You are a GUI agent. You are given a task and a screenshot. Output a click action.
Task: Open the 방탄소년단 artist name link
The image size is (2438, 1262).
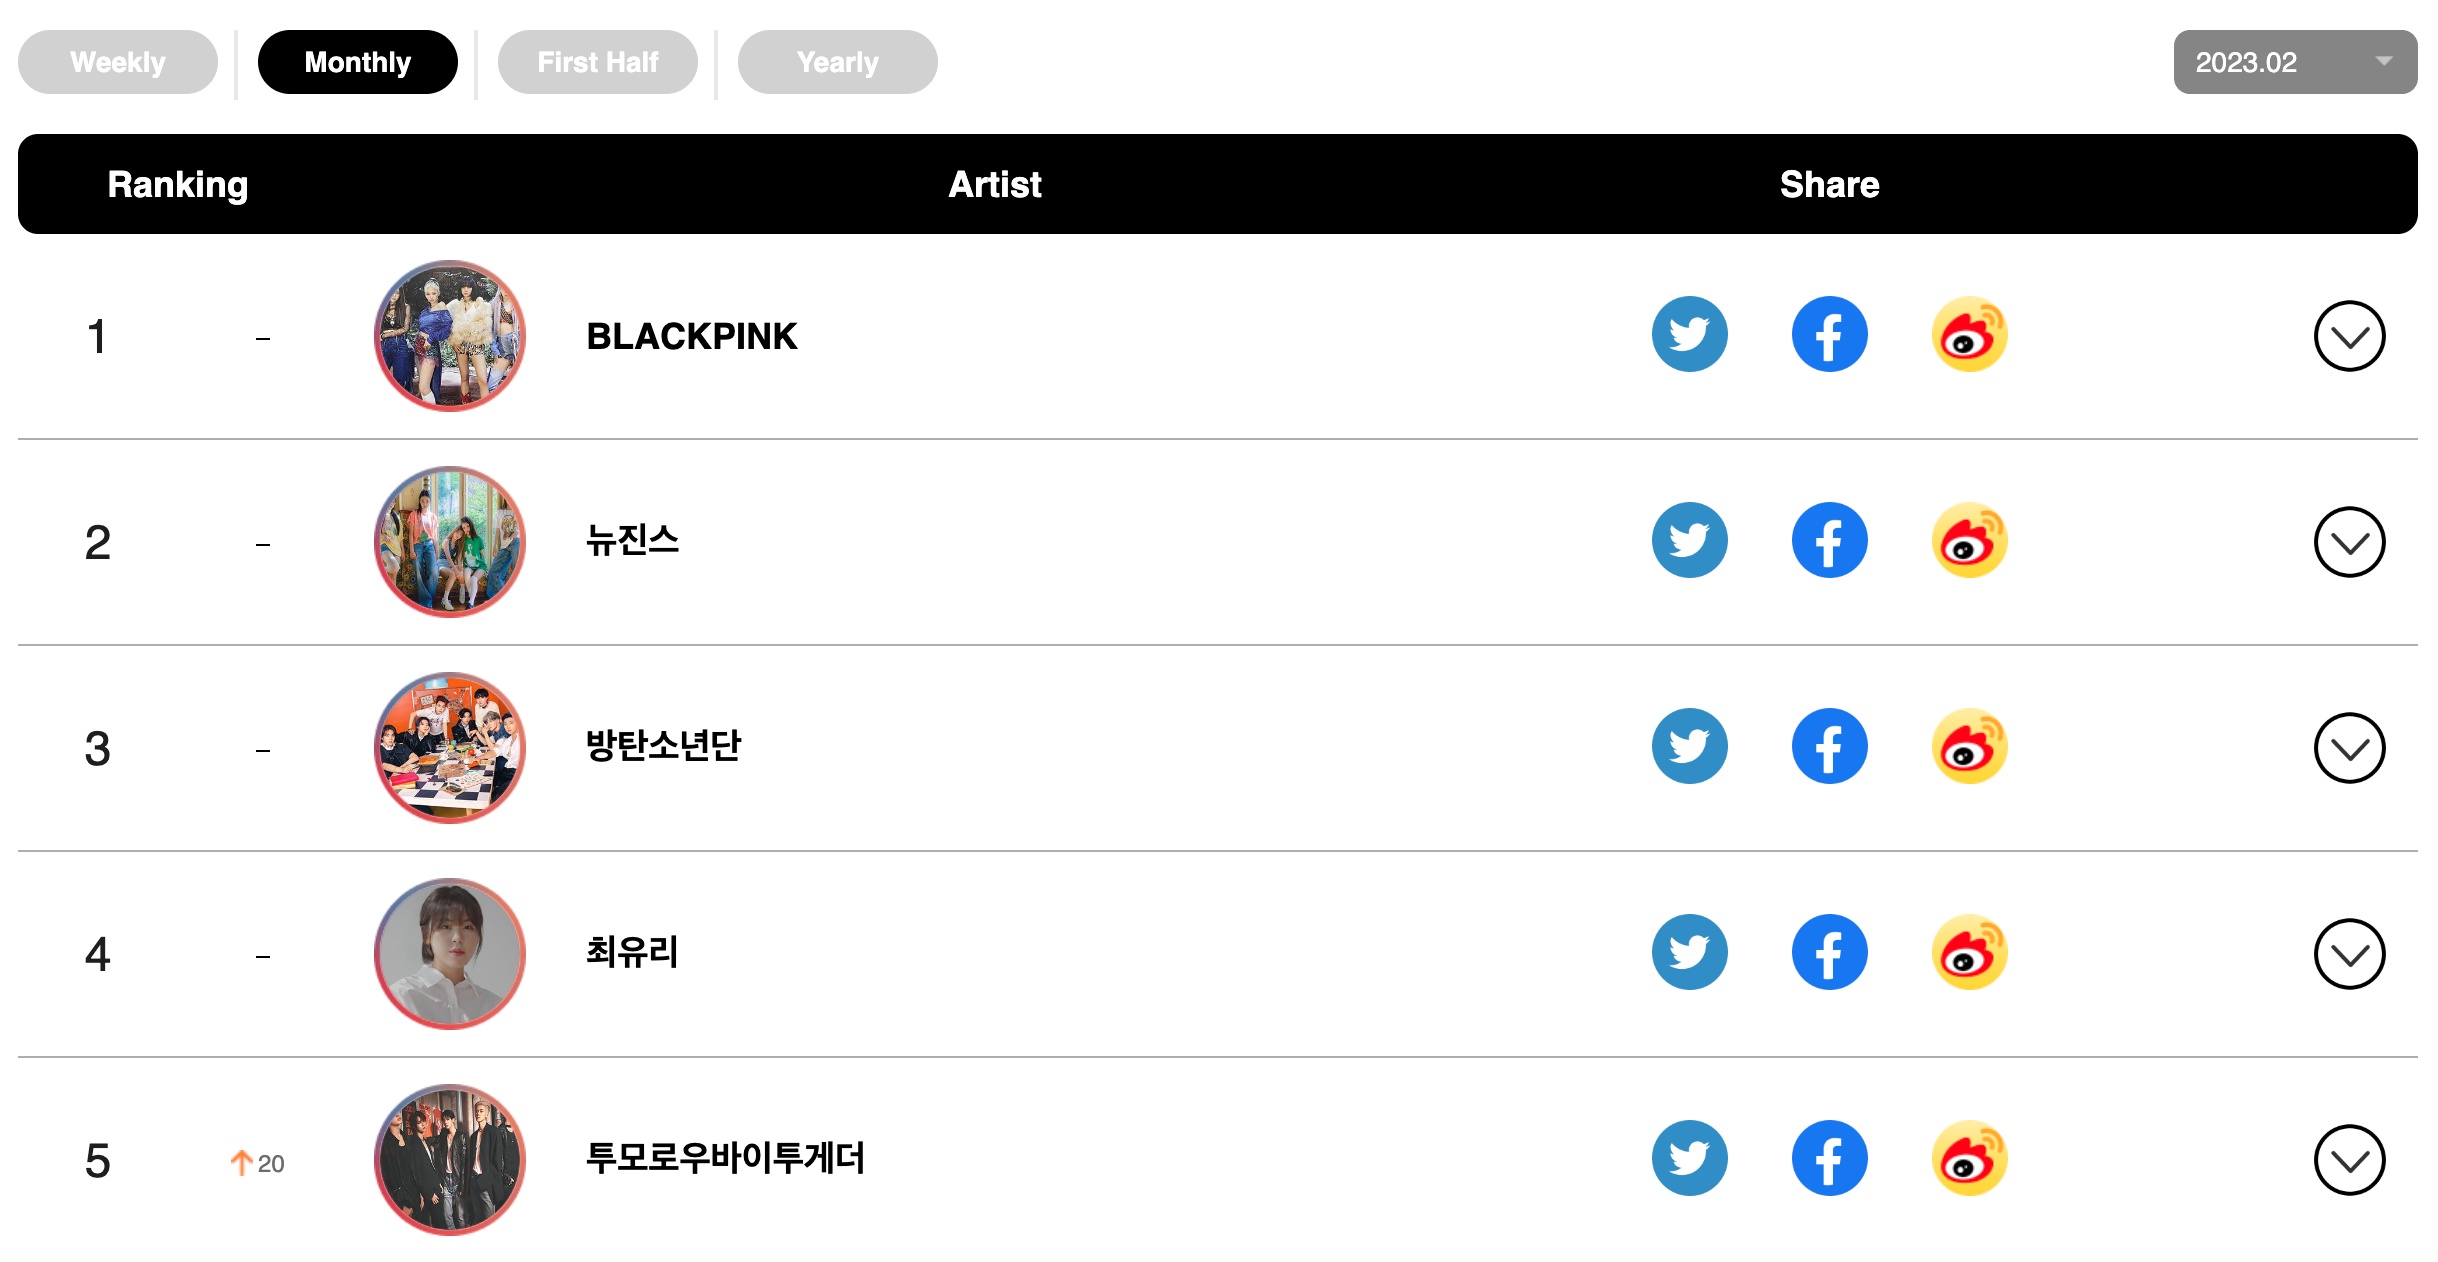click(x=663, y=746)
